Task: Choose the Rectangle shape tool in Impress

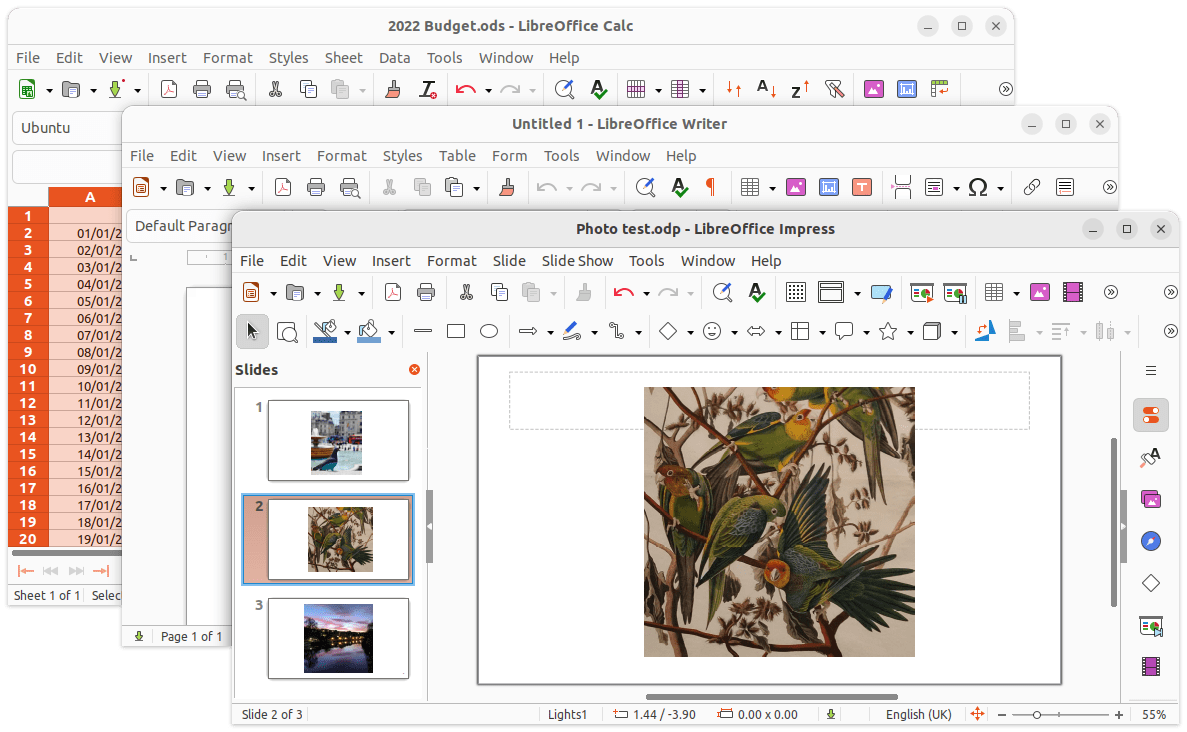Action: click(456, 332)
